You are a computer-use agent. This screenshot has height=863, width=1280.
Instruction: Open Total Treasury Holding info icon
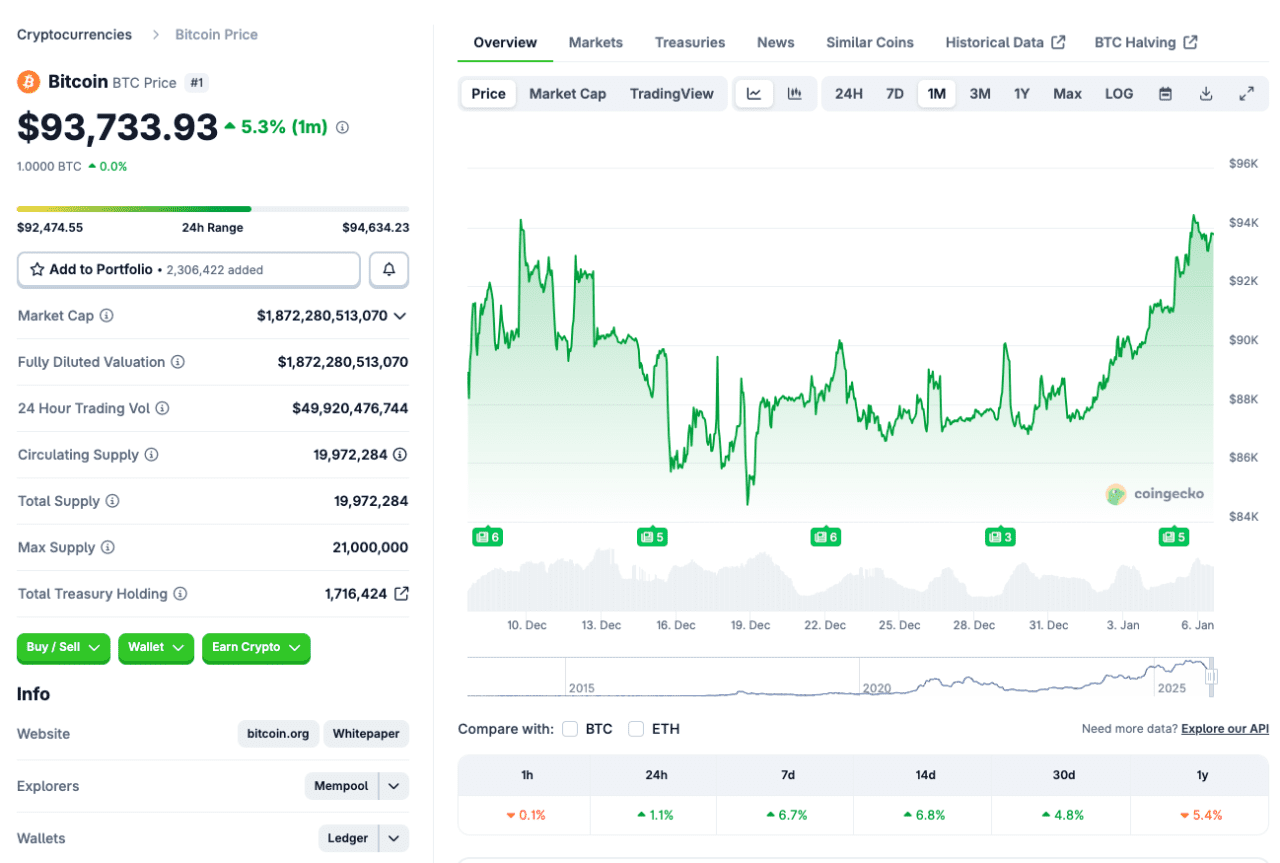coord(180,594)
